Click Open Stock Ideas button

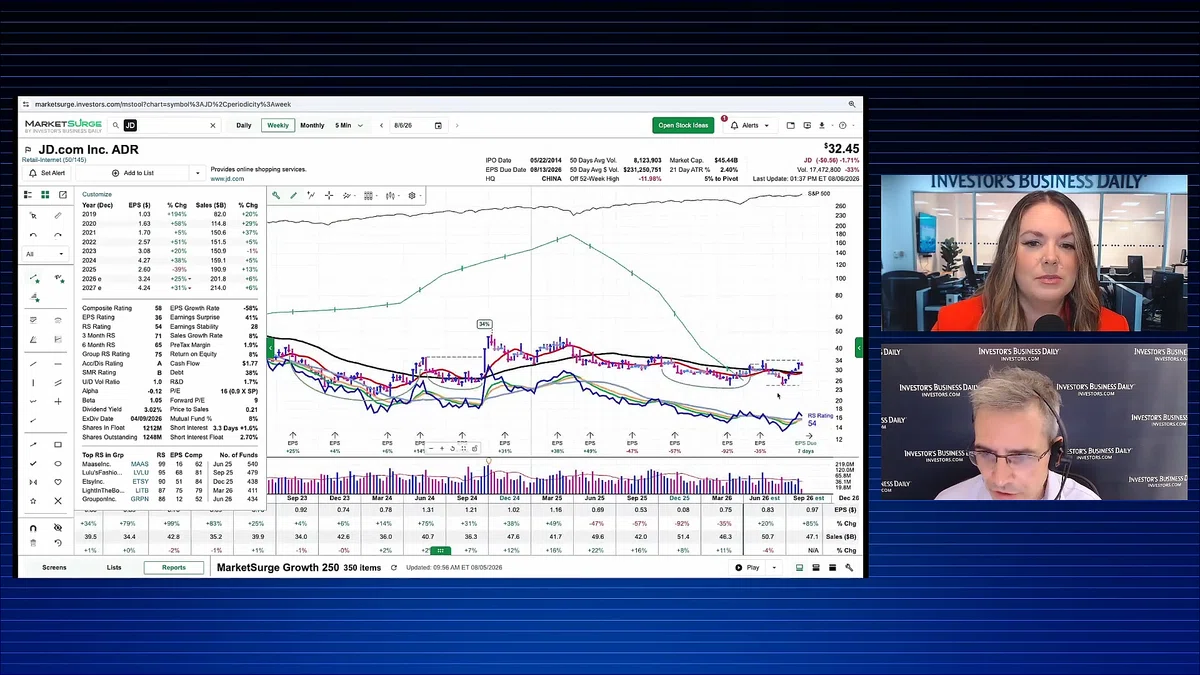pyautogui.click(x=683, y=126)
